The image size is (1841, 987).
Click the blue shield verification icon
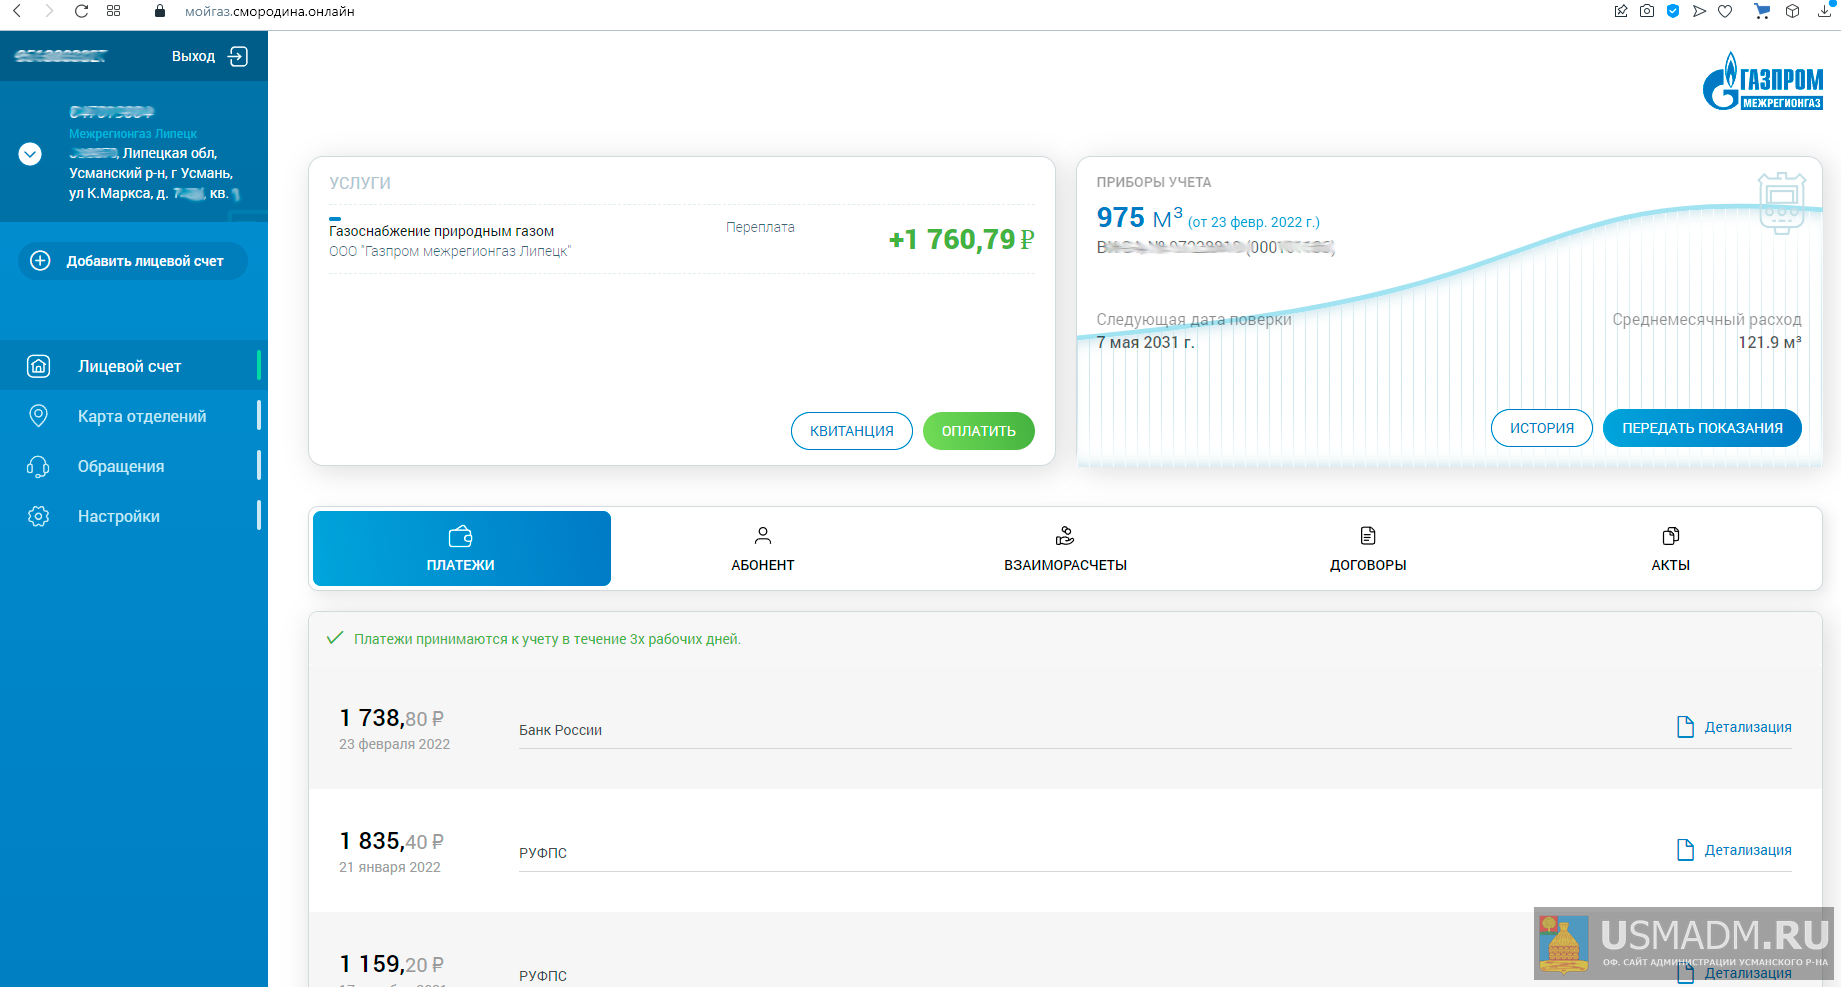1673,11
